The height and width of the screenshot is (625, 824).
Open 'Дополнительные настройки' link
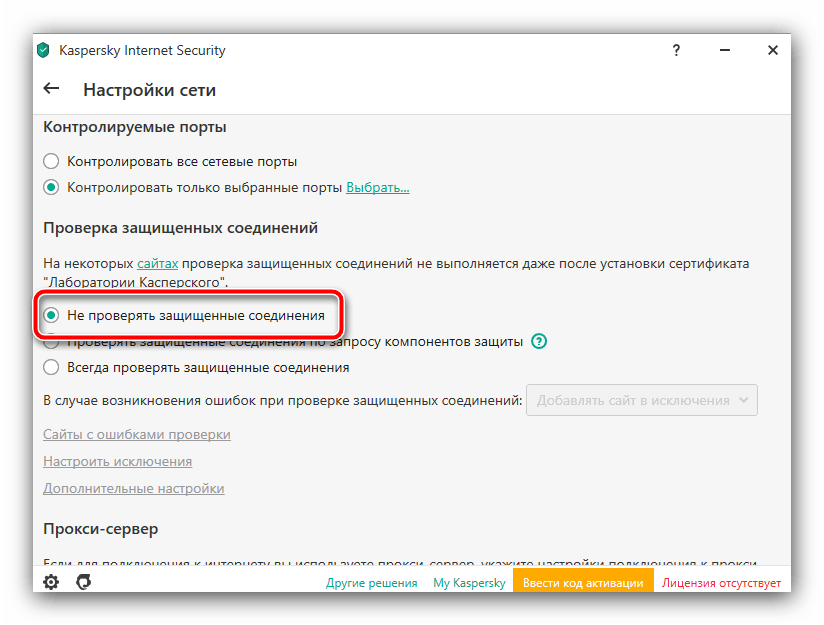[x=133, y=489]
